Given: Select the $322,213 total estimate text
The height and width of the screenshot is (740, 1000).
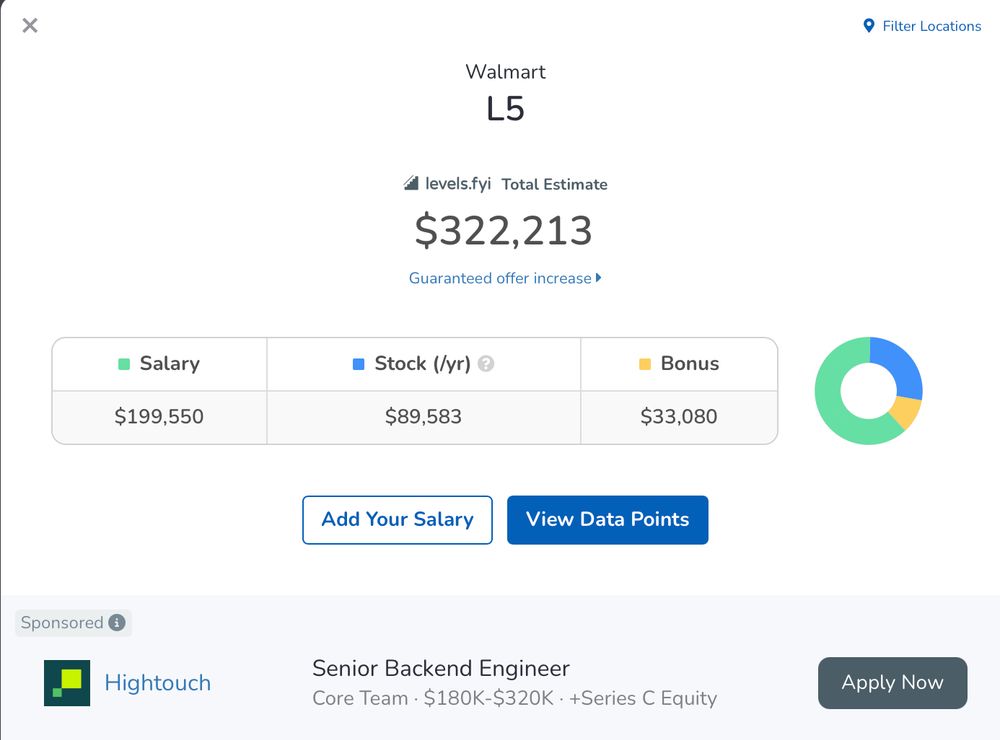Looking at the screenshot, I should (504, 230).
